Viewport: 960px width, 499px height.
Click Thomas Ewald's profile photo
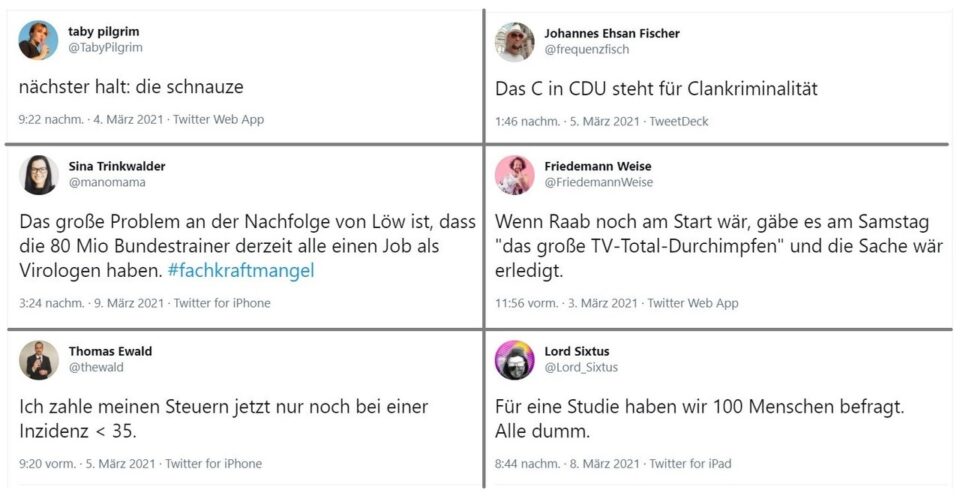click(x=39, y=360)
